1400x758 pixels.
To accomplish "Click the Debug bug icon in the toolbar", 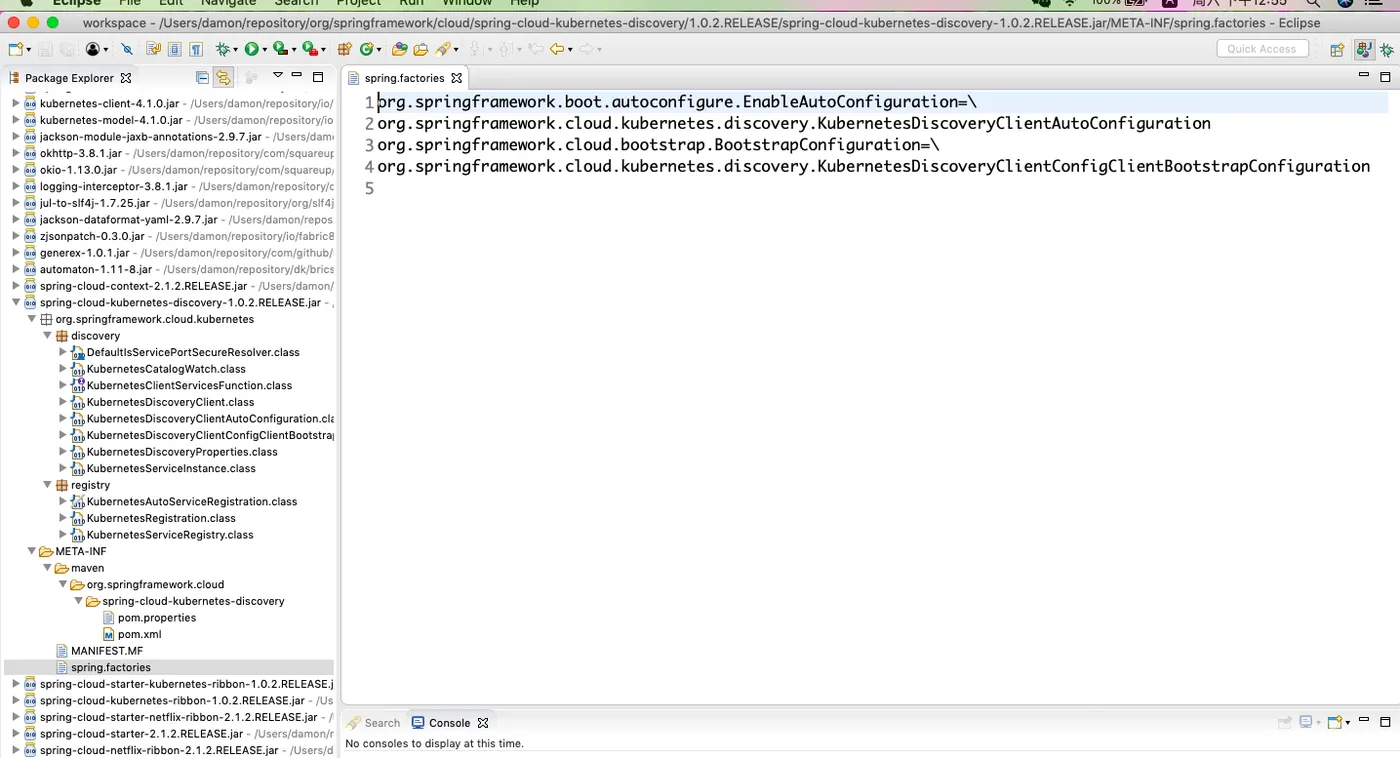I will click(x=222, y=49).
